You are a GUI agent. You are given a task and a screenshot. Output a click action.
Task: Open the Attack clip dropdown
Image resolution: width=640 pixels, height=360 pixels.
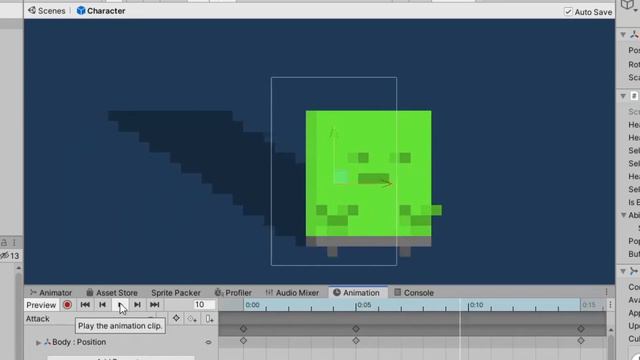(90, 319)
